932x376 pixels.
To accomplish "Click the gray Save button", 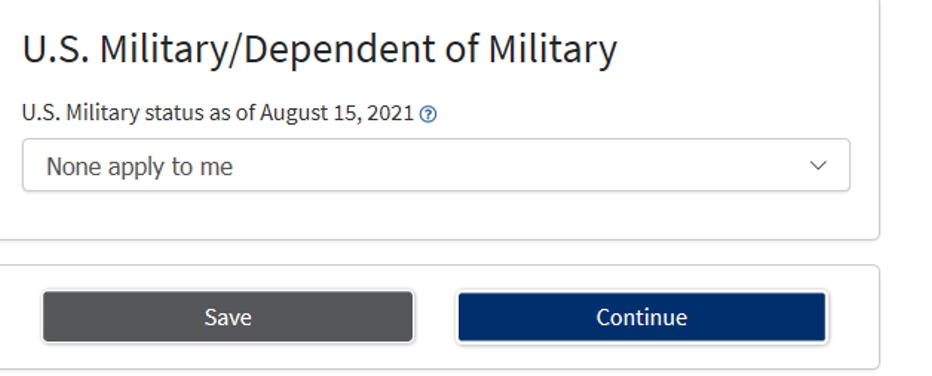I will click(228, 317).
